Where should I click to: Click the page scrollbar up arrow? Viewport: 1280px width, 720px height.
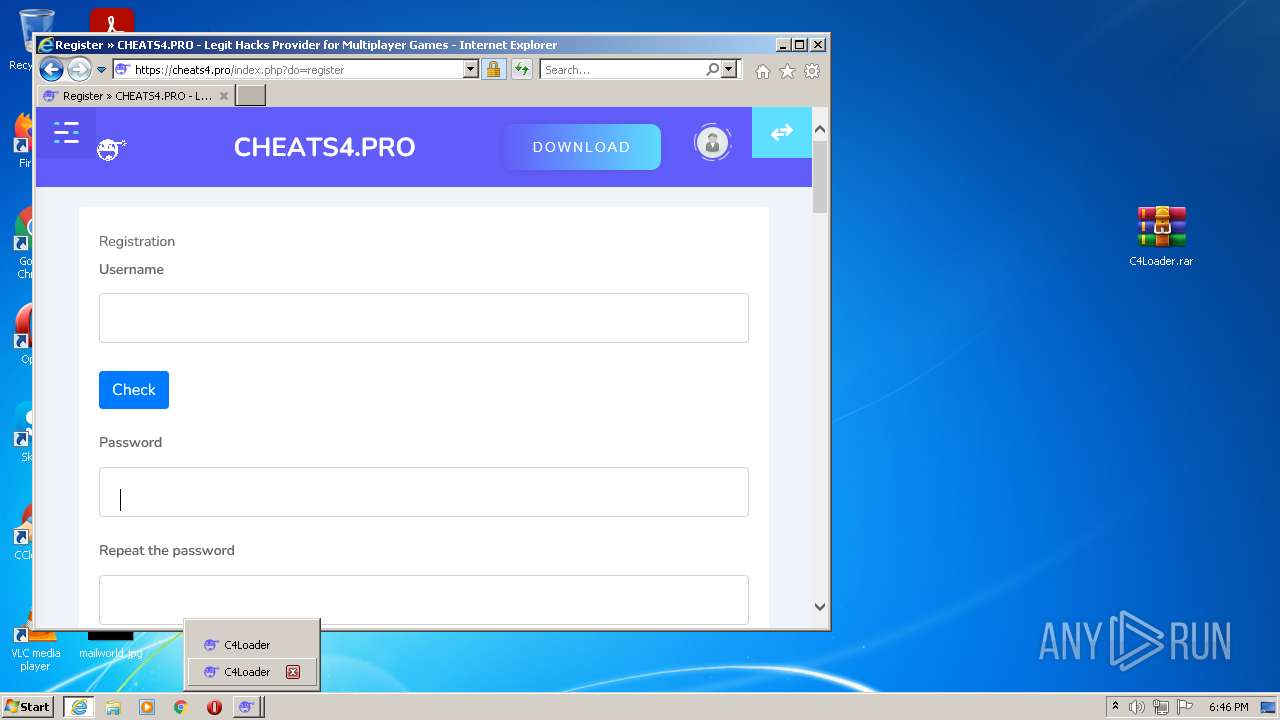tap(820, 129)
